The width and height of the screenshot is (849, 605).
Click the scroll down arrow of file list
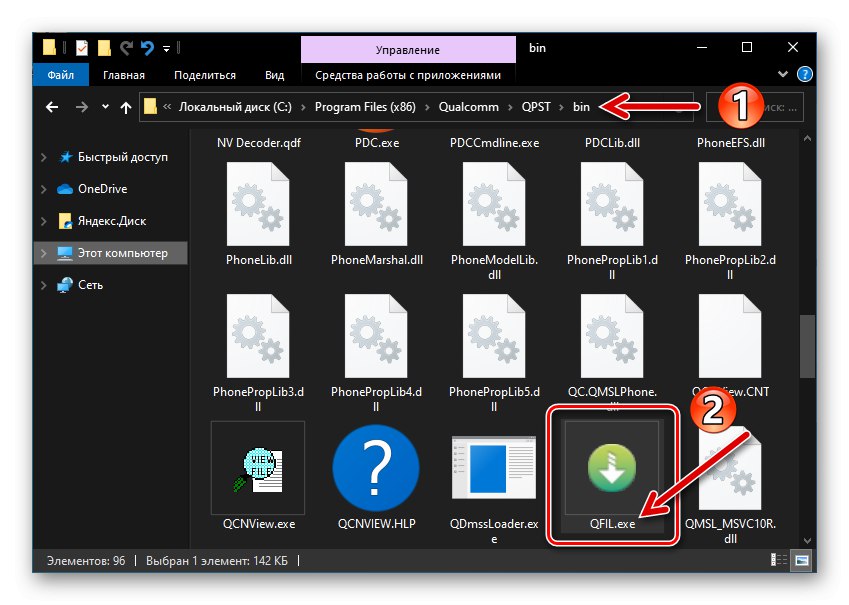point(807,540)
